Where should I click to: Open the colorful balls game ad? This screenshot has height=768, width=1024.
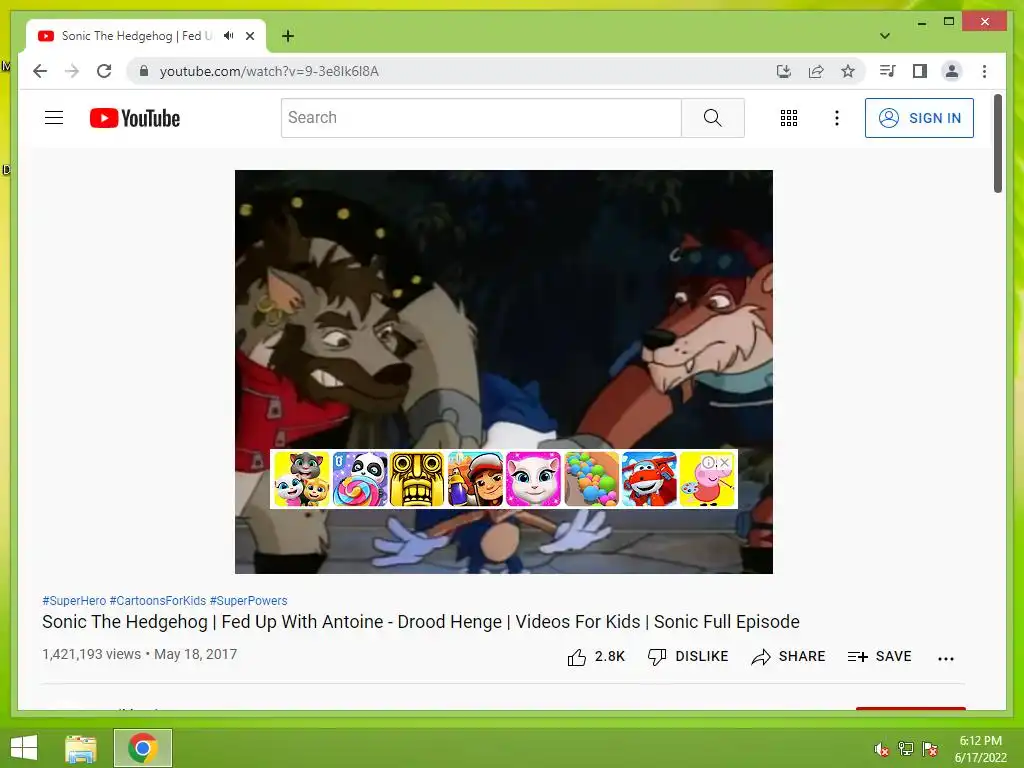[x=591, y=479]
